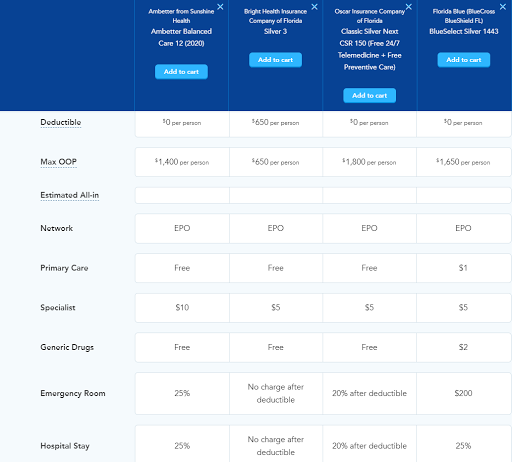
Task: Remove Bright Health Silver 3 plan column
Action: (314, 7)
